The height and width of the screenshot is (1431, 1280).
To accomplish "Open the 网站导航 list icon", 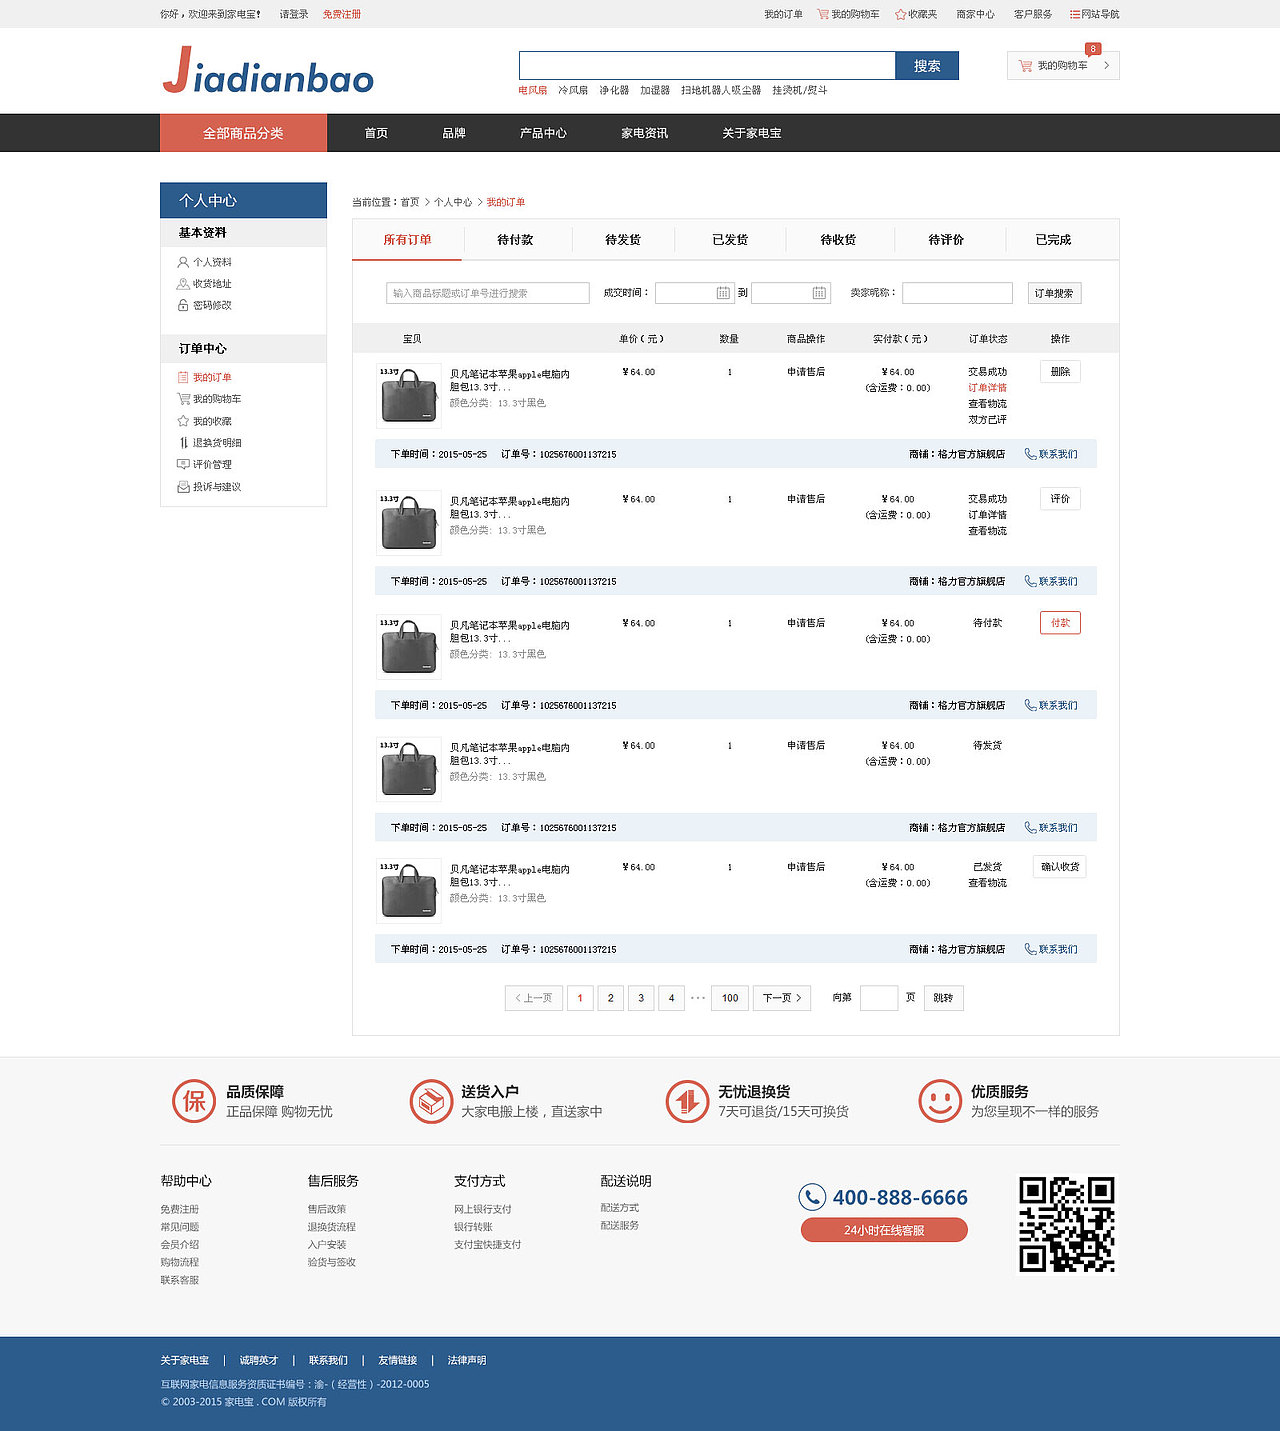I will [1074, 14].
